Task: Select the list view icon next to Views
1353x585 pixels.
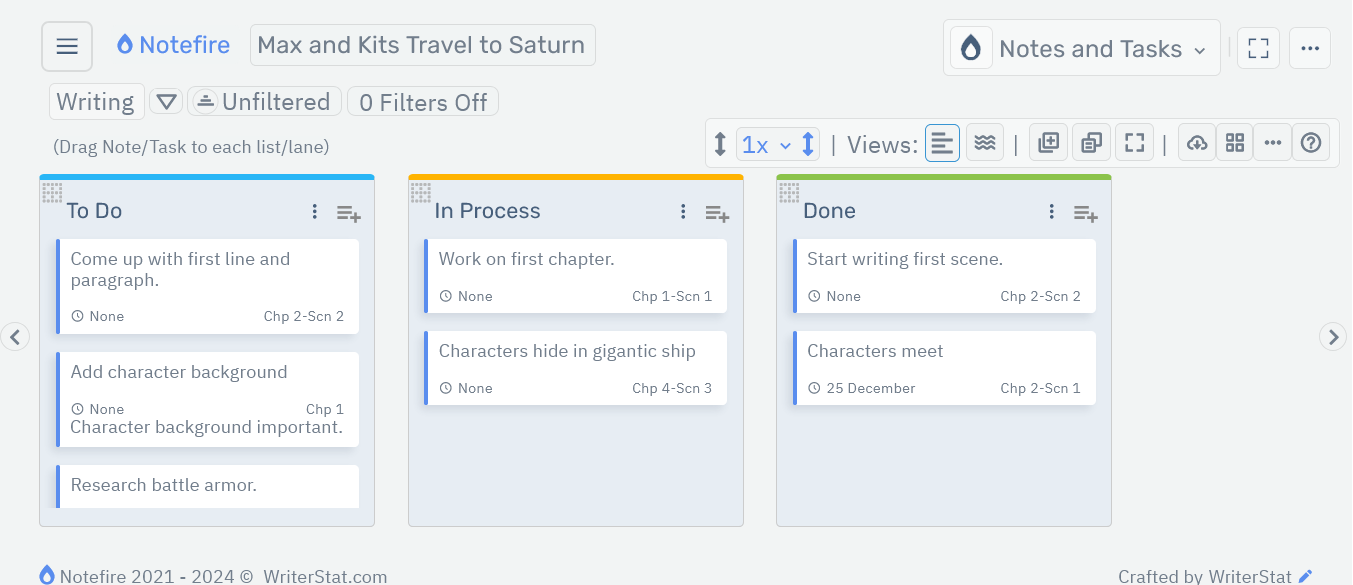Action: pos(941,142)
